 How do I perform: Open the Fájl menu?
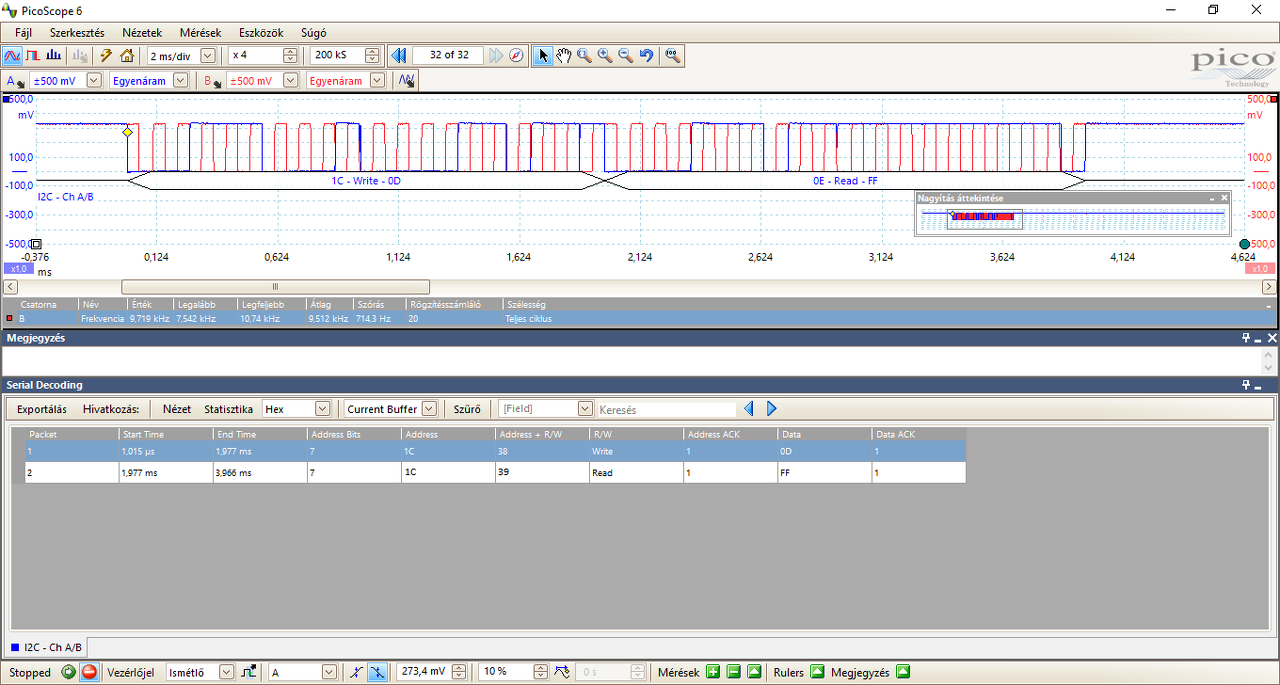point(24,33)
